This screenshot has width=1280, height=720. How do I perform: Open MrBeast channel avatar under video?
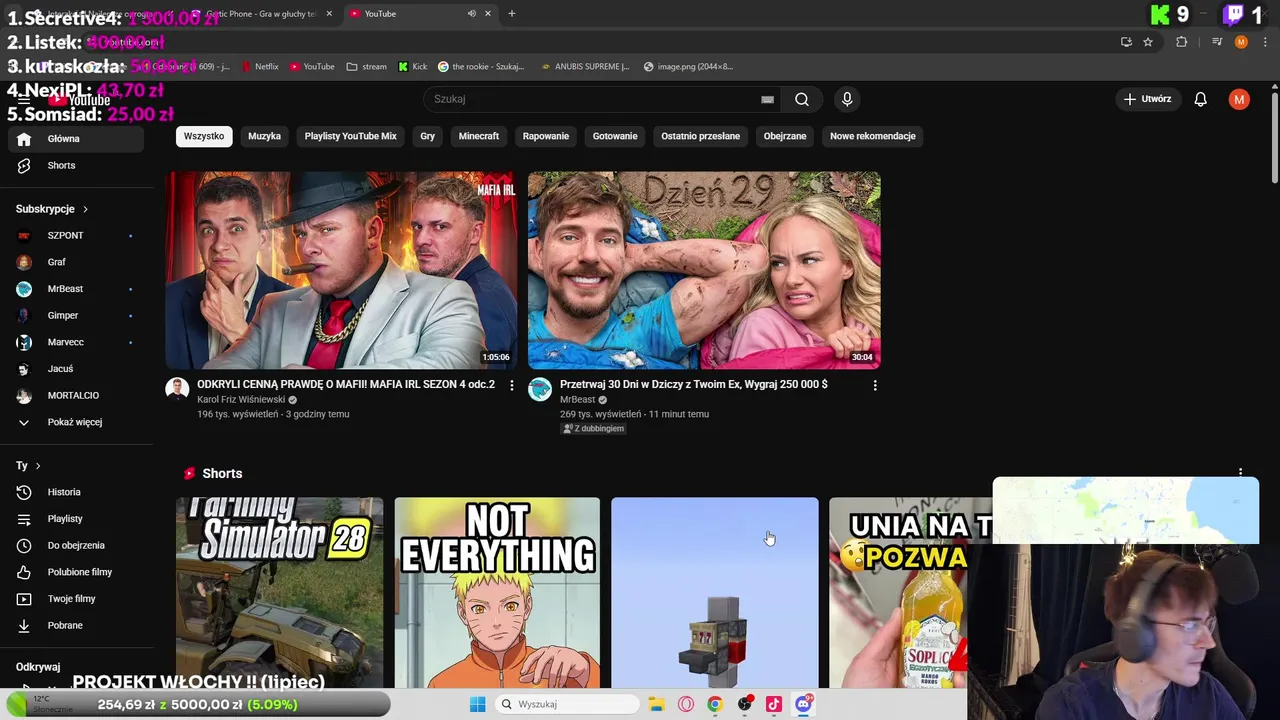coord(540,389)
